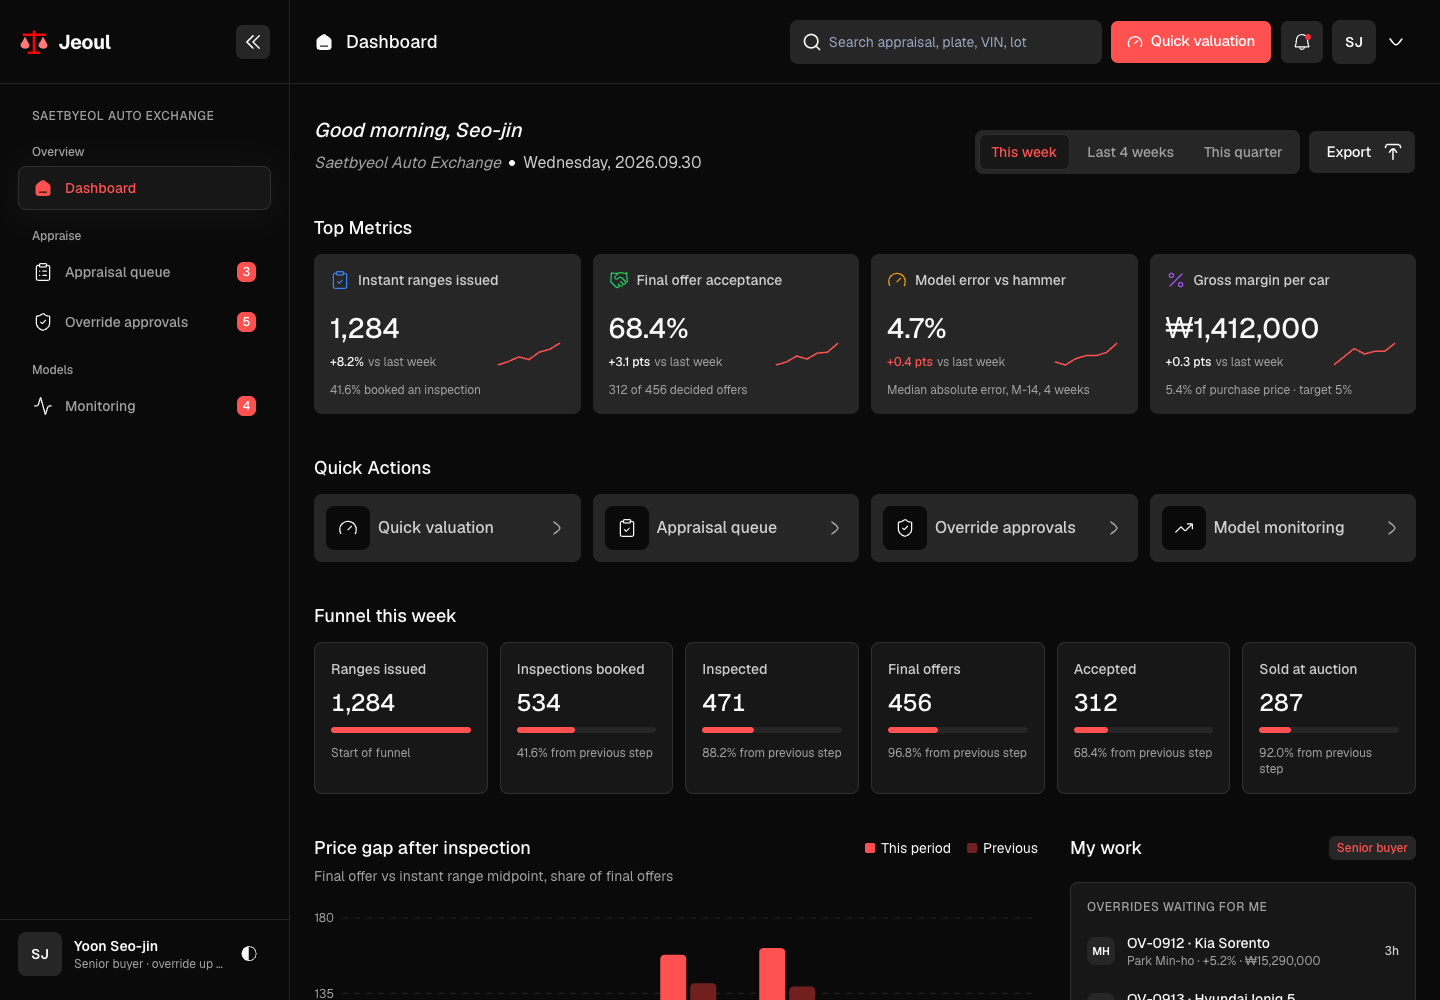Click the Dashboard icon in sidebar

click(x=43, y=188)
